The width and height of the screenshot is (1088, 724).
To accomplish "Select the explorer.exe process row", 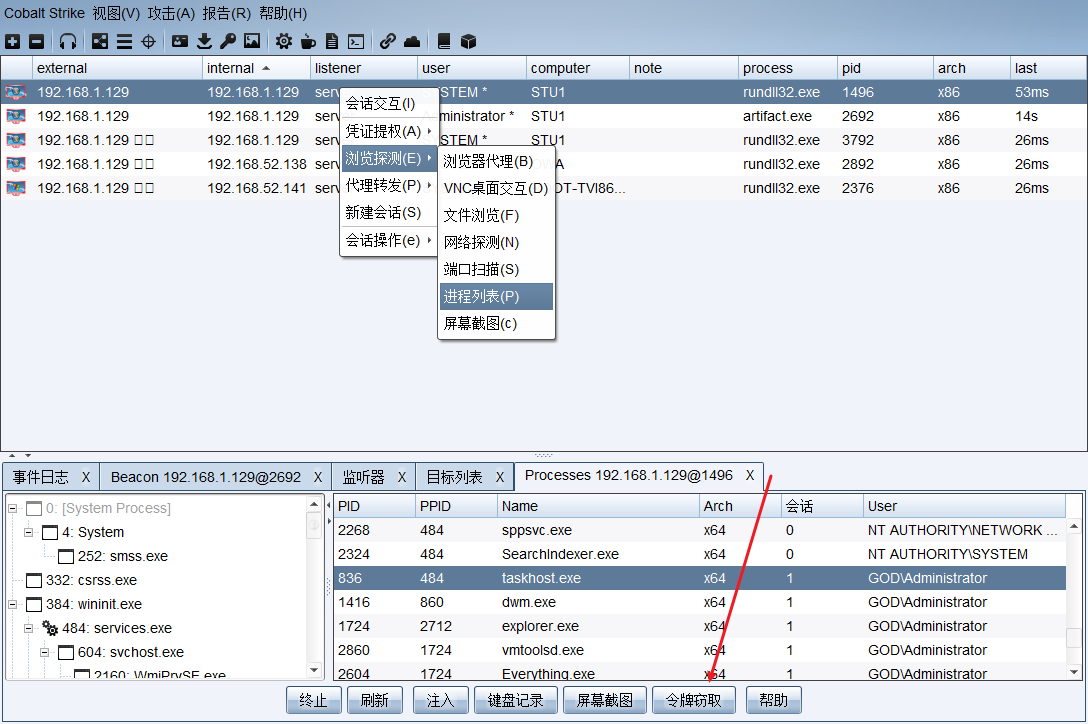I will (699, 626).
